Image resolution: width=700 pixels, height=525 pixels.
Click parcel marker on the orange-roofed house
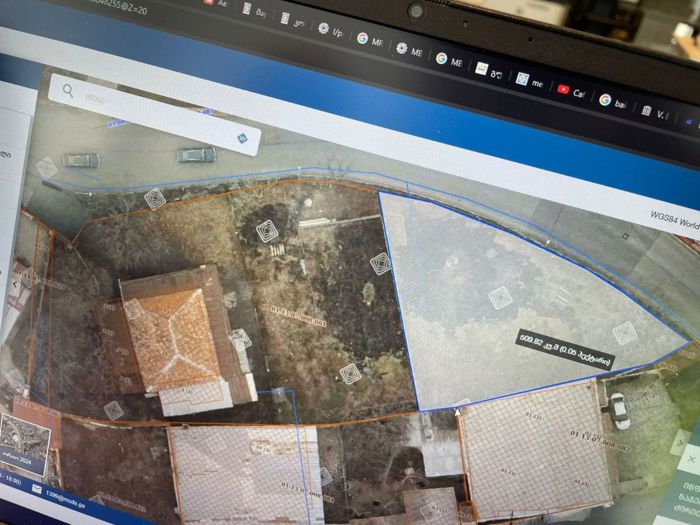point(133,308)
